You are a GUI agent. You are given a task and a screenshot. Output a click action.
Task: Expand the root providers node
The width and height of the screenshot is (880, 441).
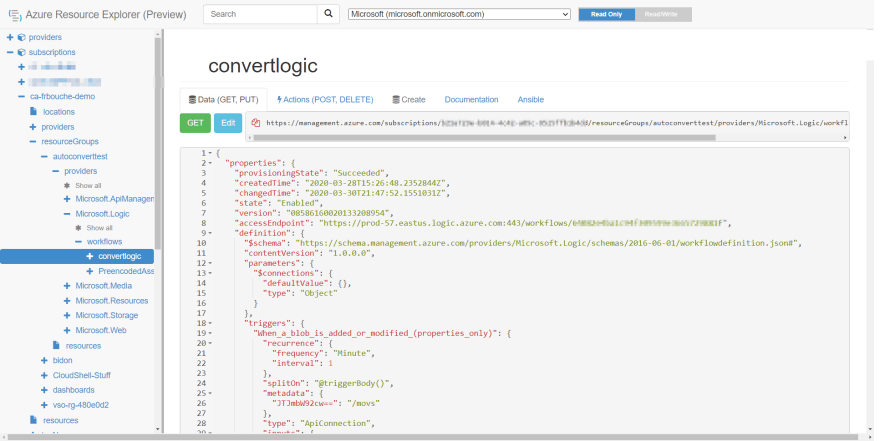click(10, 37)
